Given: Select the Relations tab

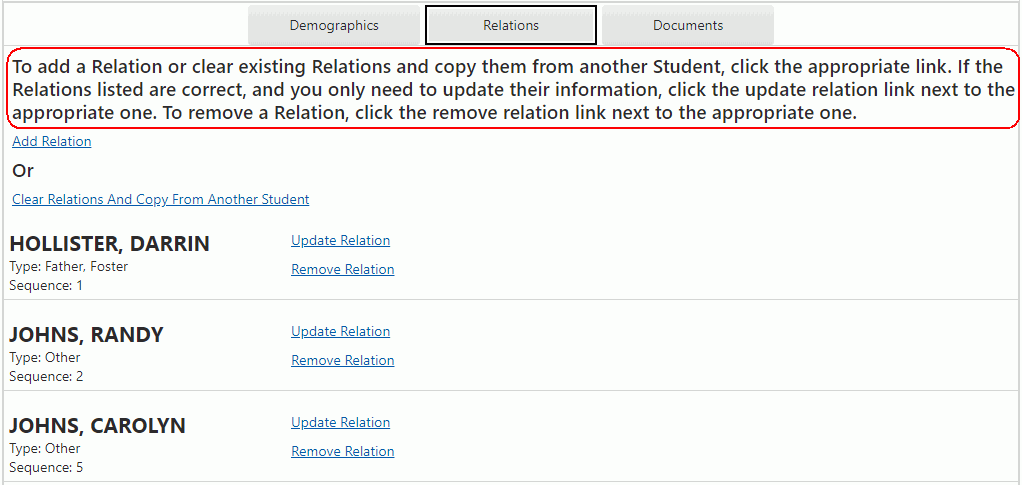Looking at the screenshot, I should (x=511, y=25).
